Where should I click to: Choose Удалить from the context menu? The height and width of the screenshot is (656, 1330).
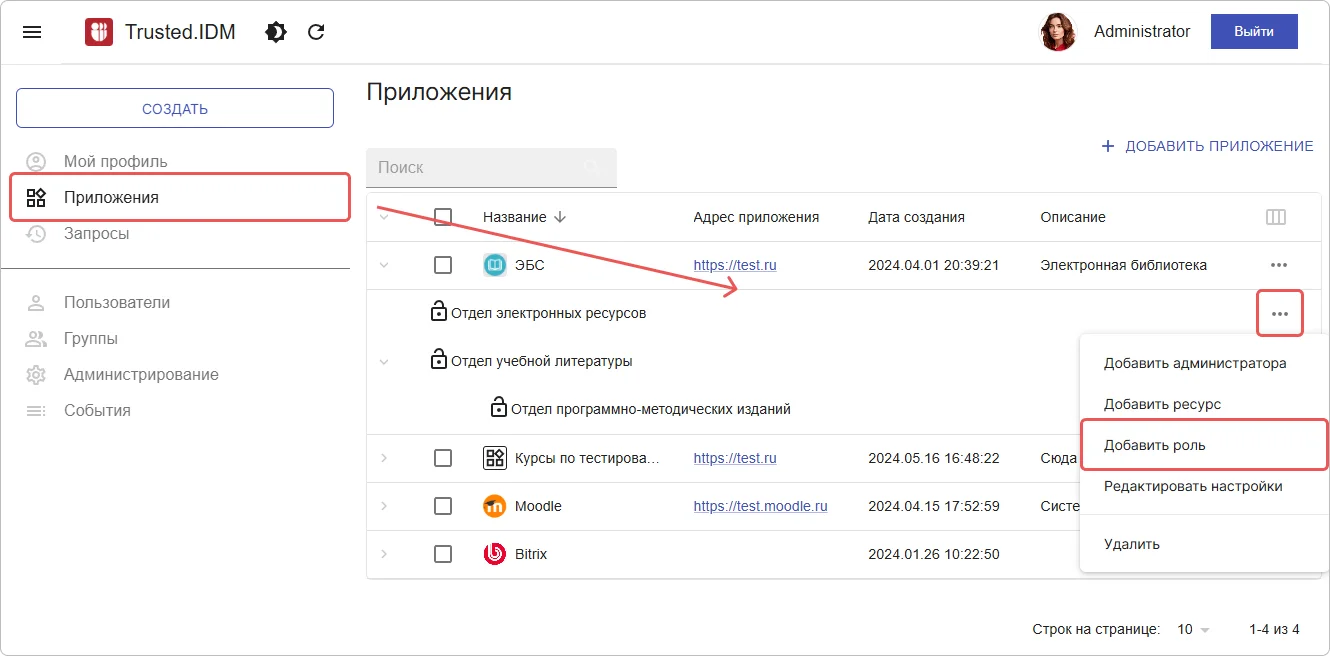pyautogui.click(x=1129, y=544)
